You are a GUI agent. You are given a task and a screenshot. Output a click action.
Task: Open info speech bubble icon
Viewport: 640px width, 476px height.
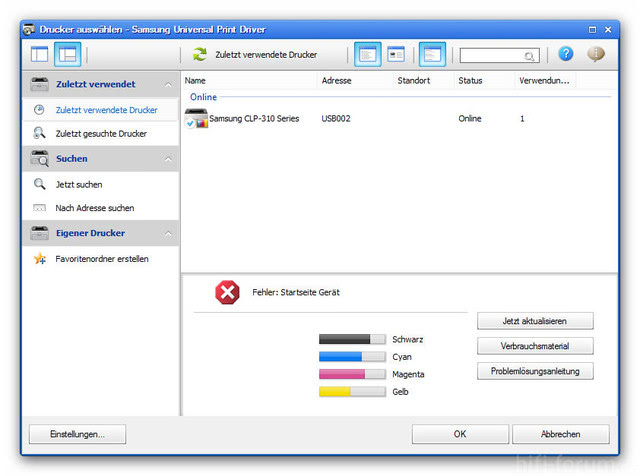pos(596,53)
